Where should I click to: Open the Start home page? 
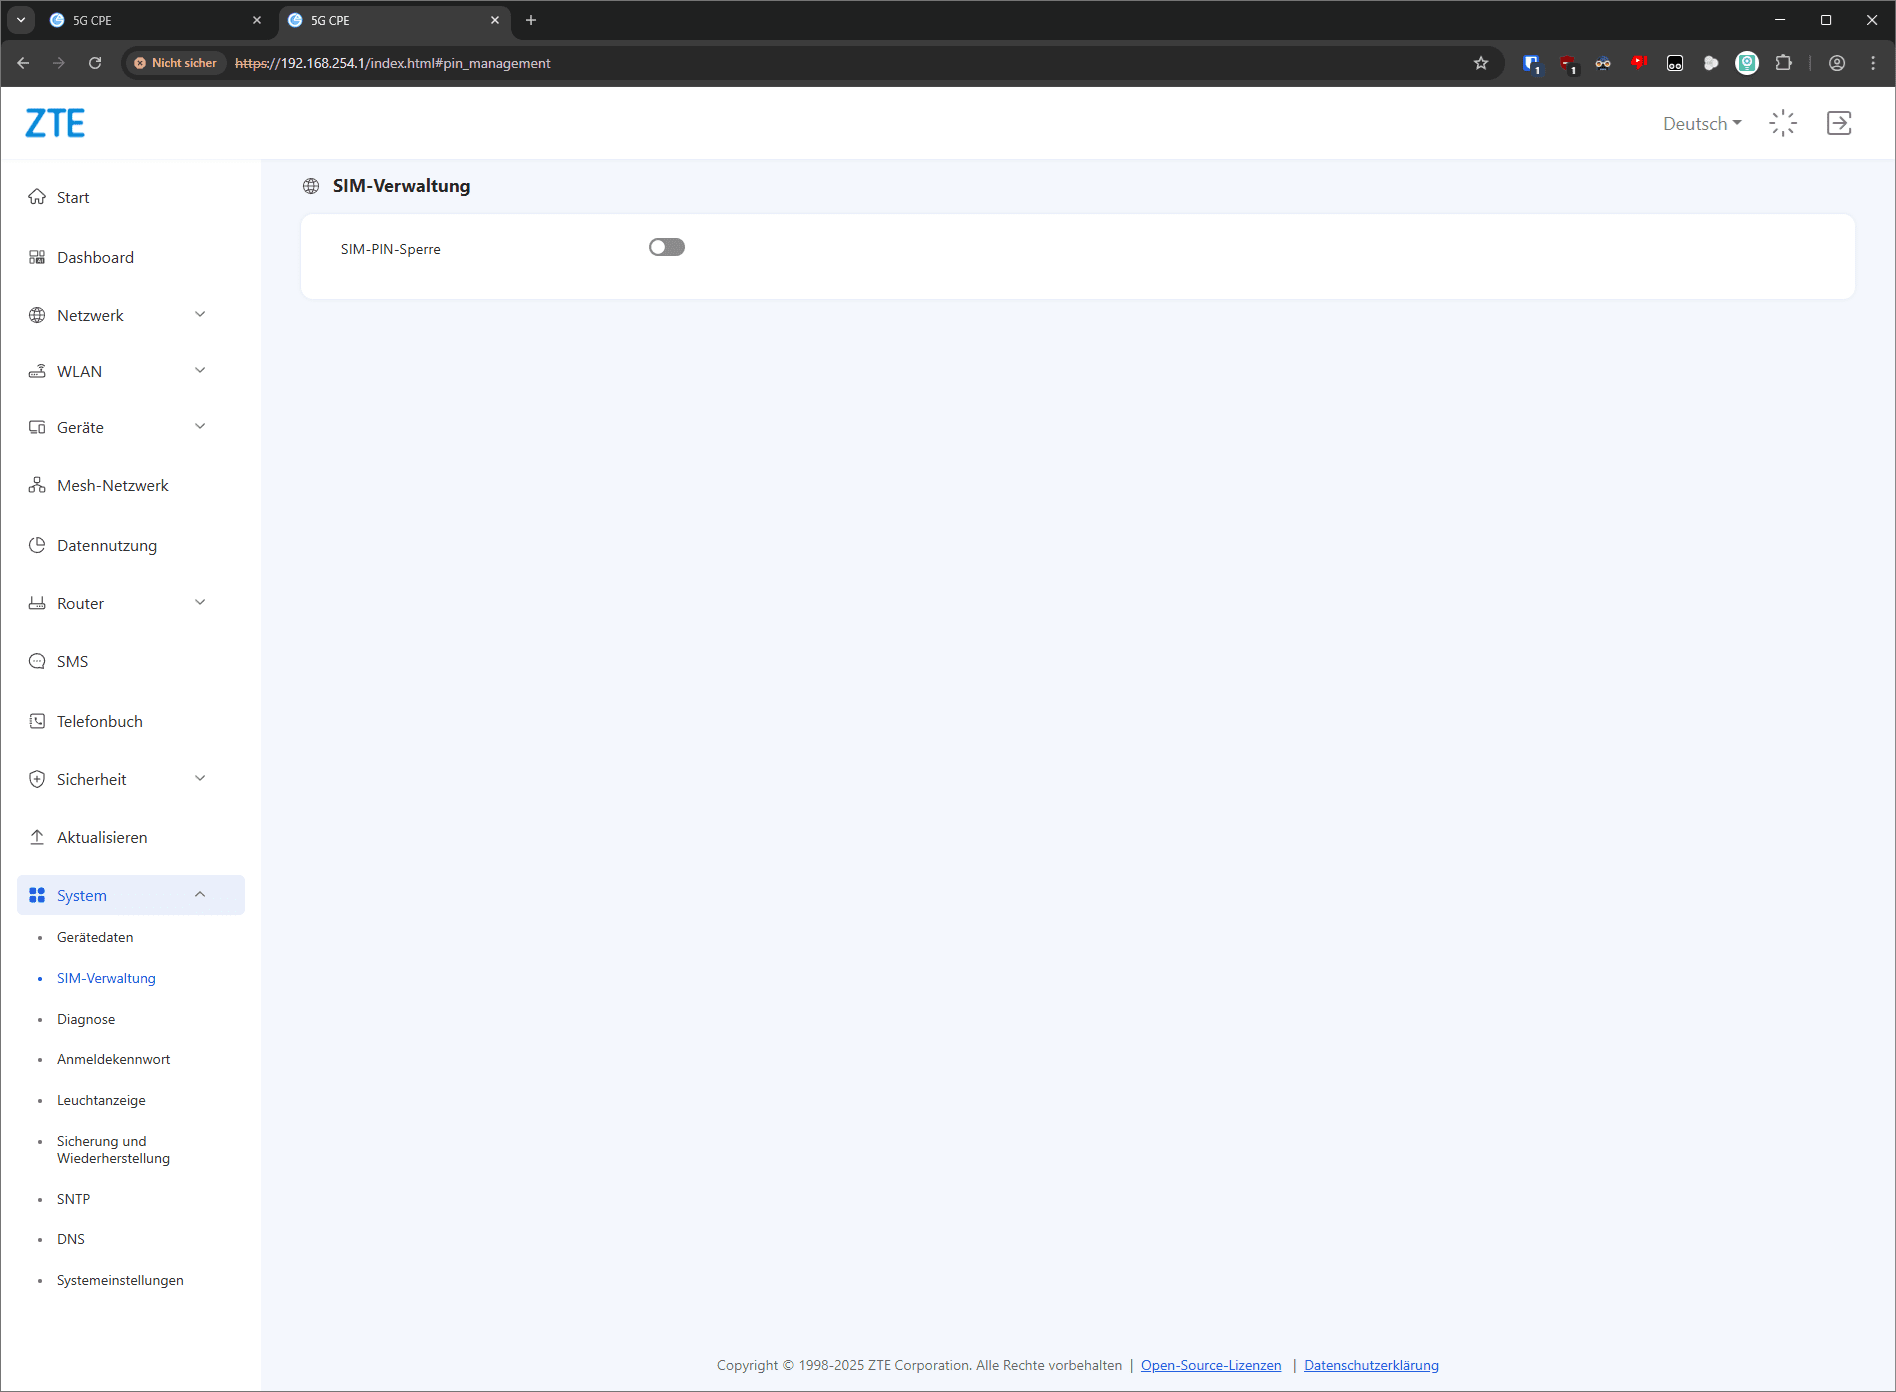[x=73, y=197]
